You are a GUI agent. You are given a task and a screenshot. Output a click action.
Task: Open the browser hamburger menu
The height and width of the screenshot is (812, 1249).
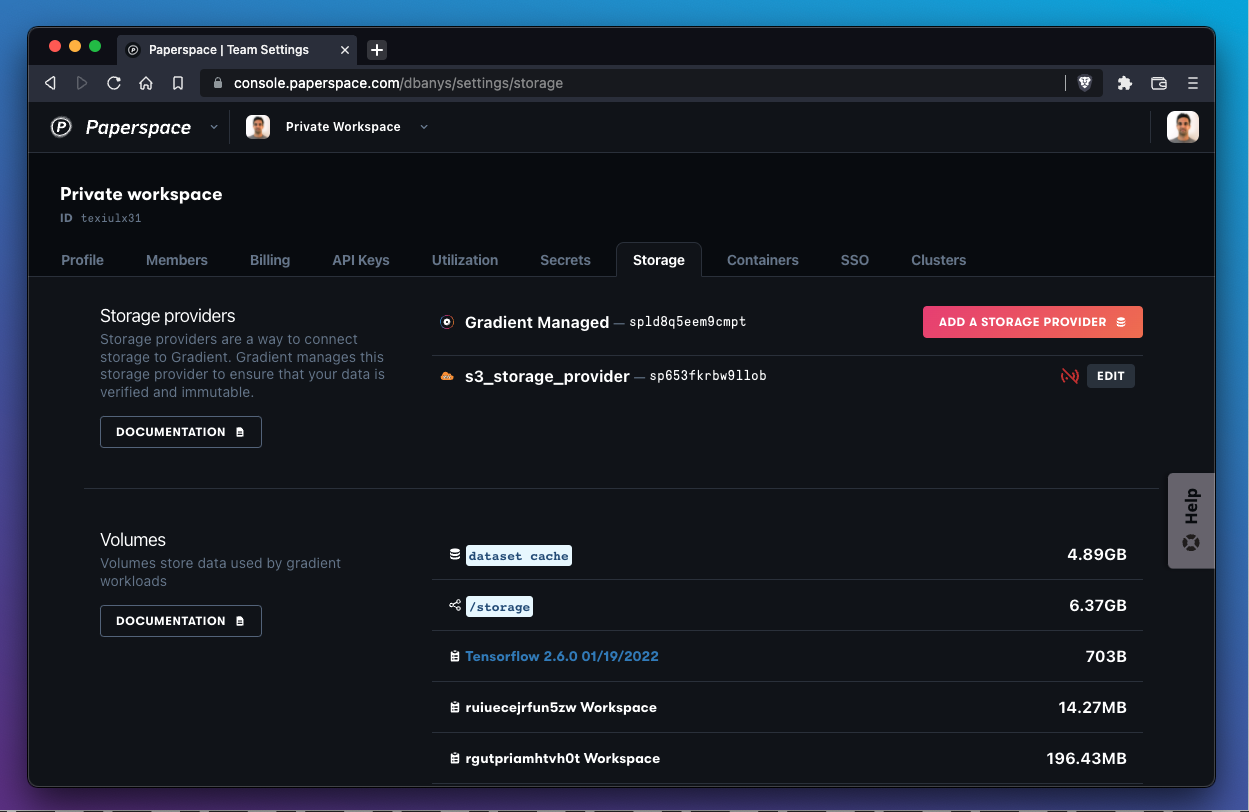point(1192,83)
